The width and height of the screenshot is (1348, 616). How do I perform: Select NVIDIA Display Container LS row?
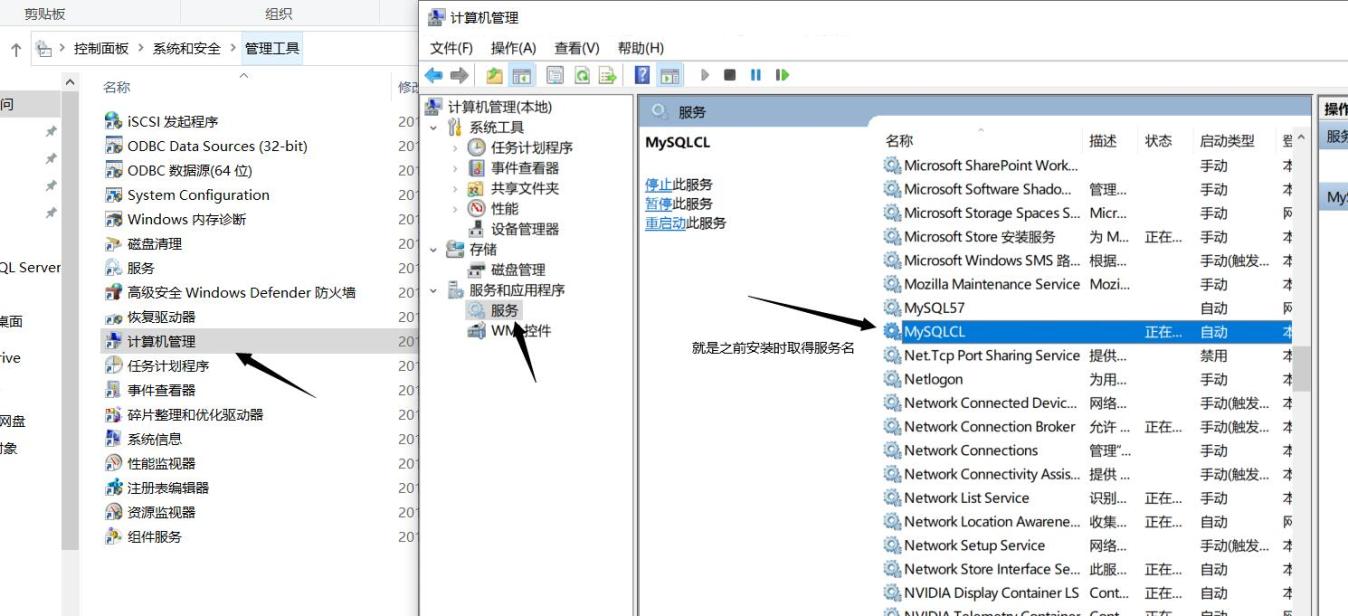click(x=1087, y=593)
